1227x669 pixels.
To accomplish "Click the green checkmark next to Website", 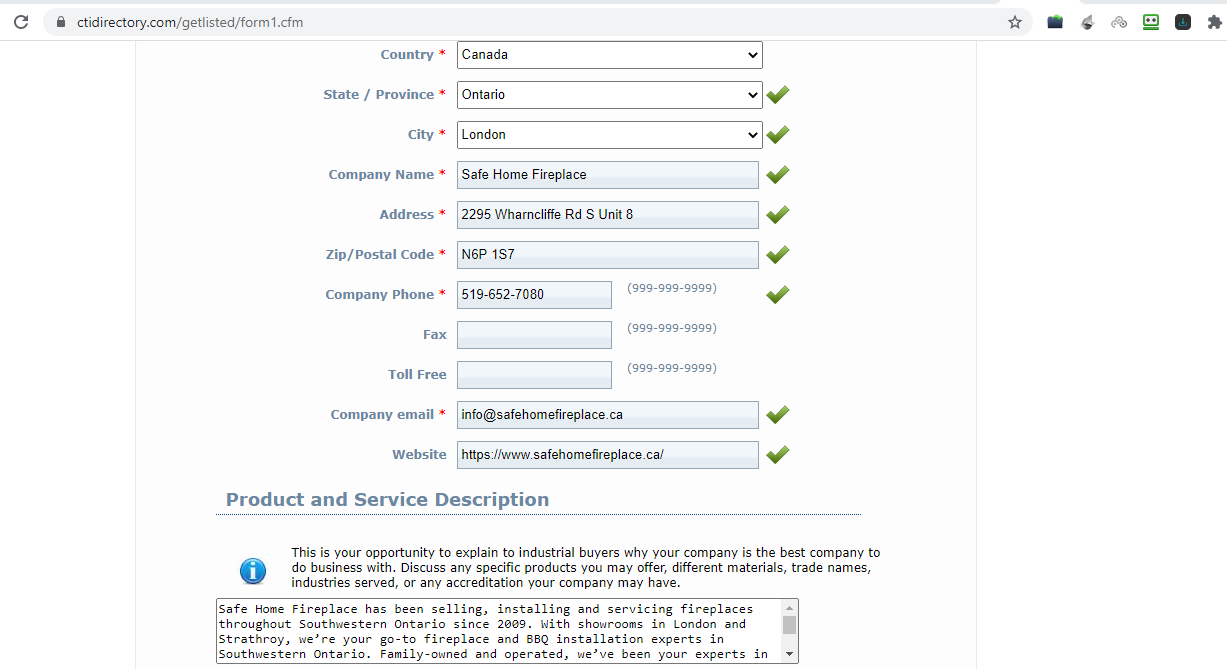I will coord(778,455).
